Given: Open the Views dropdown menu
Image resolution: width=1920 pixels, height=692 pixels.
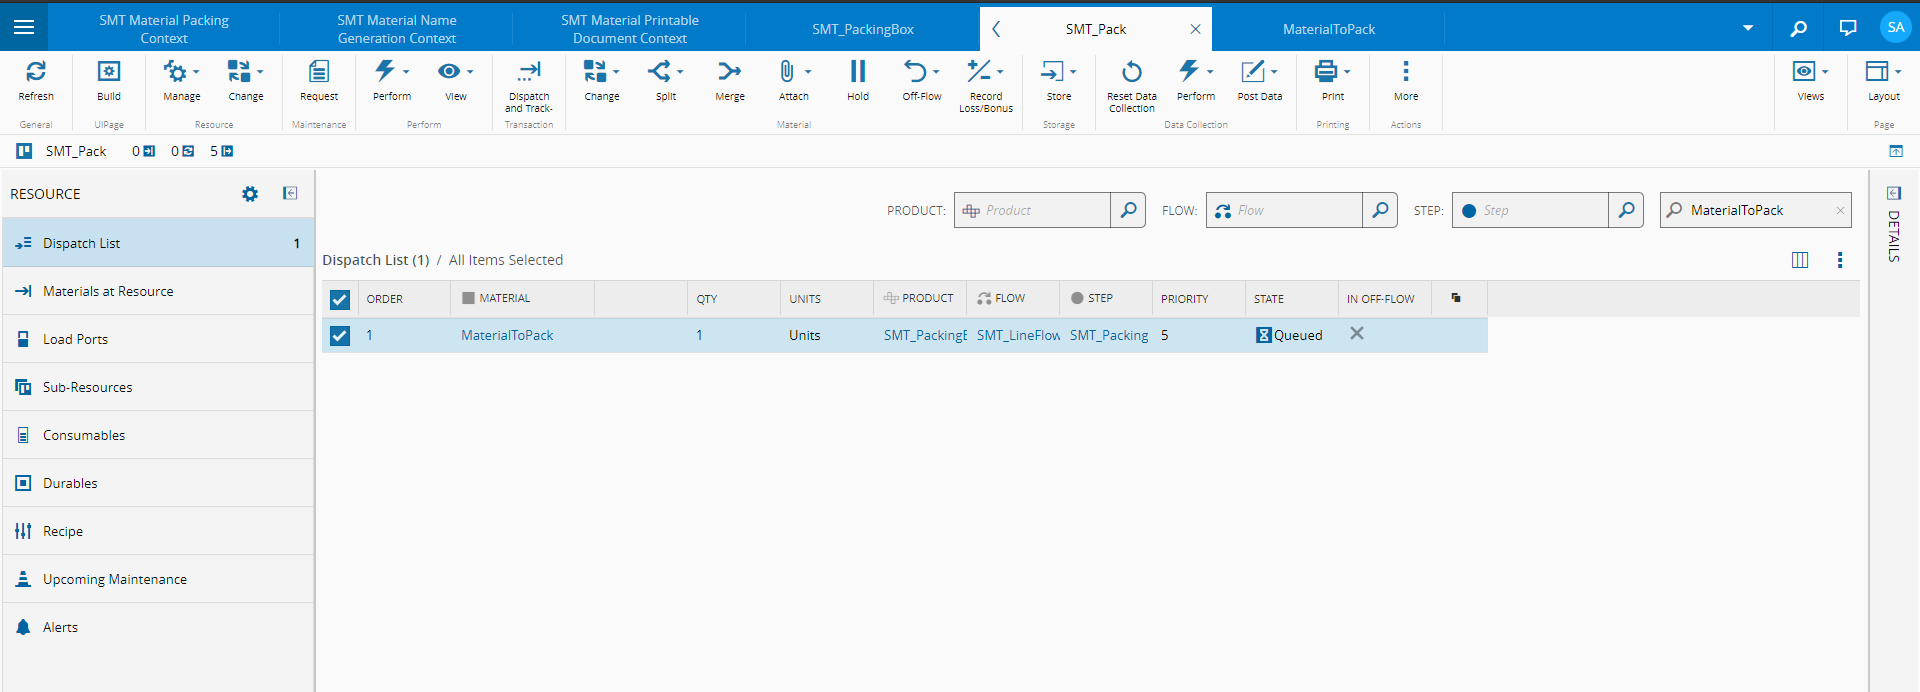Looking at the screenshot, I should (x=1824, y=72).
